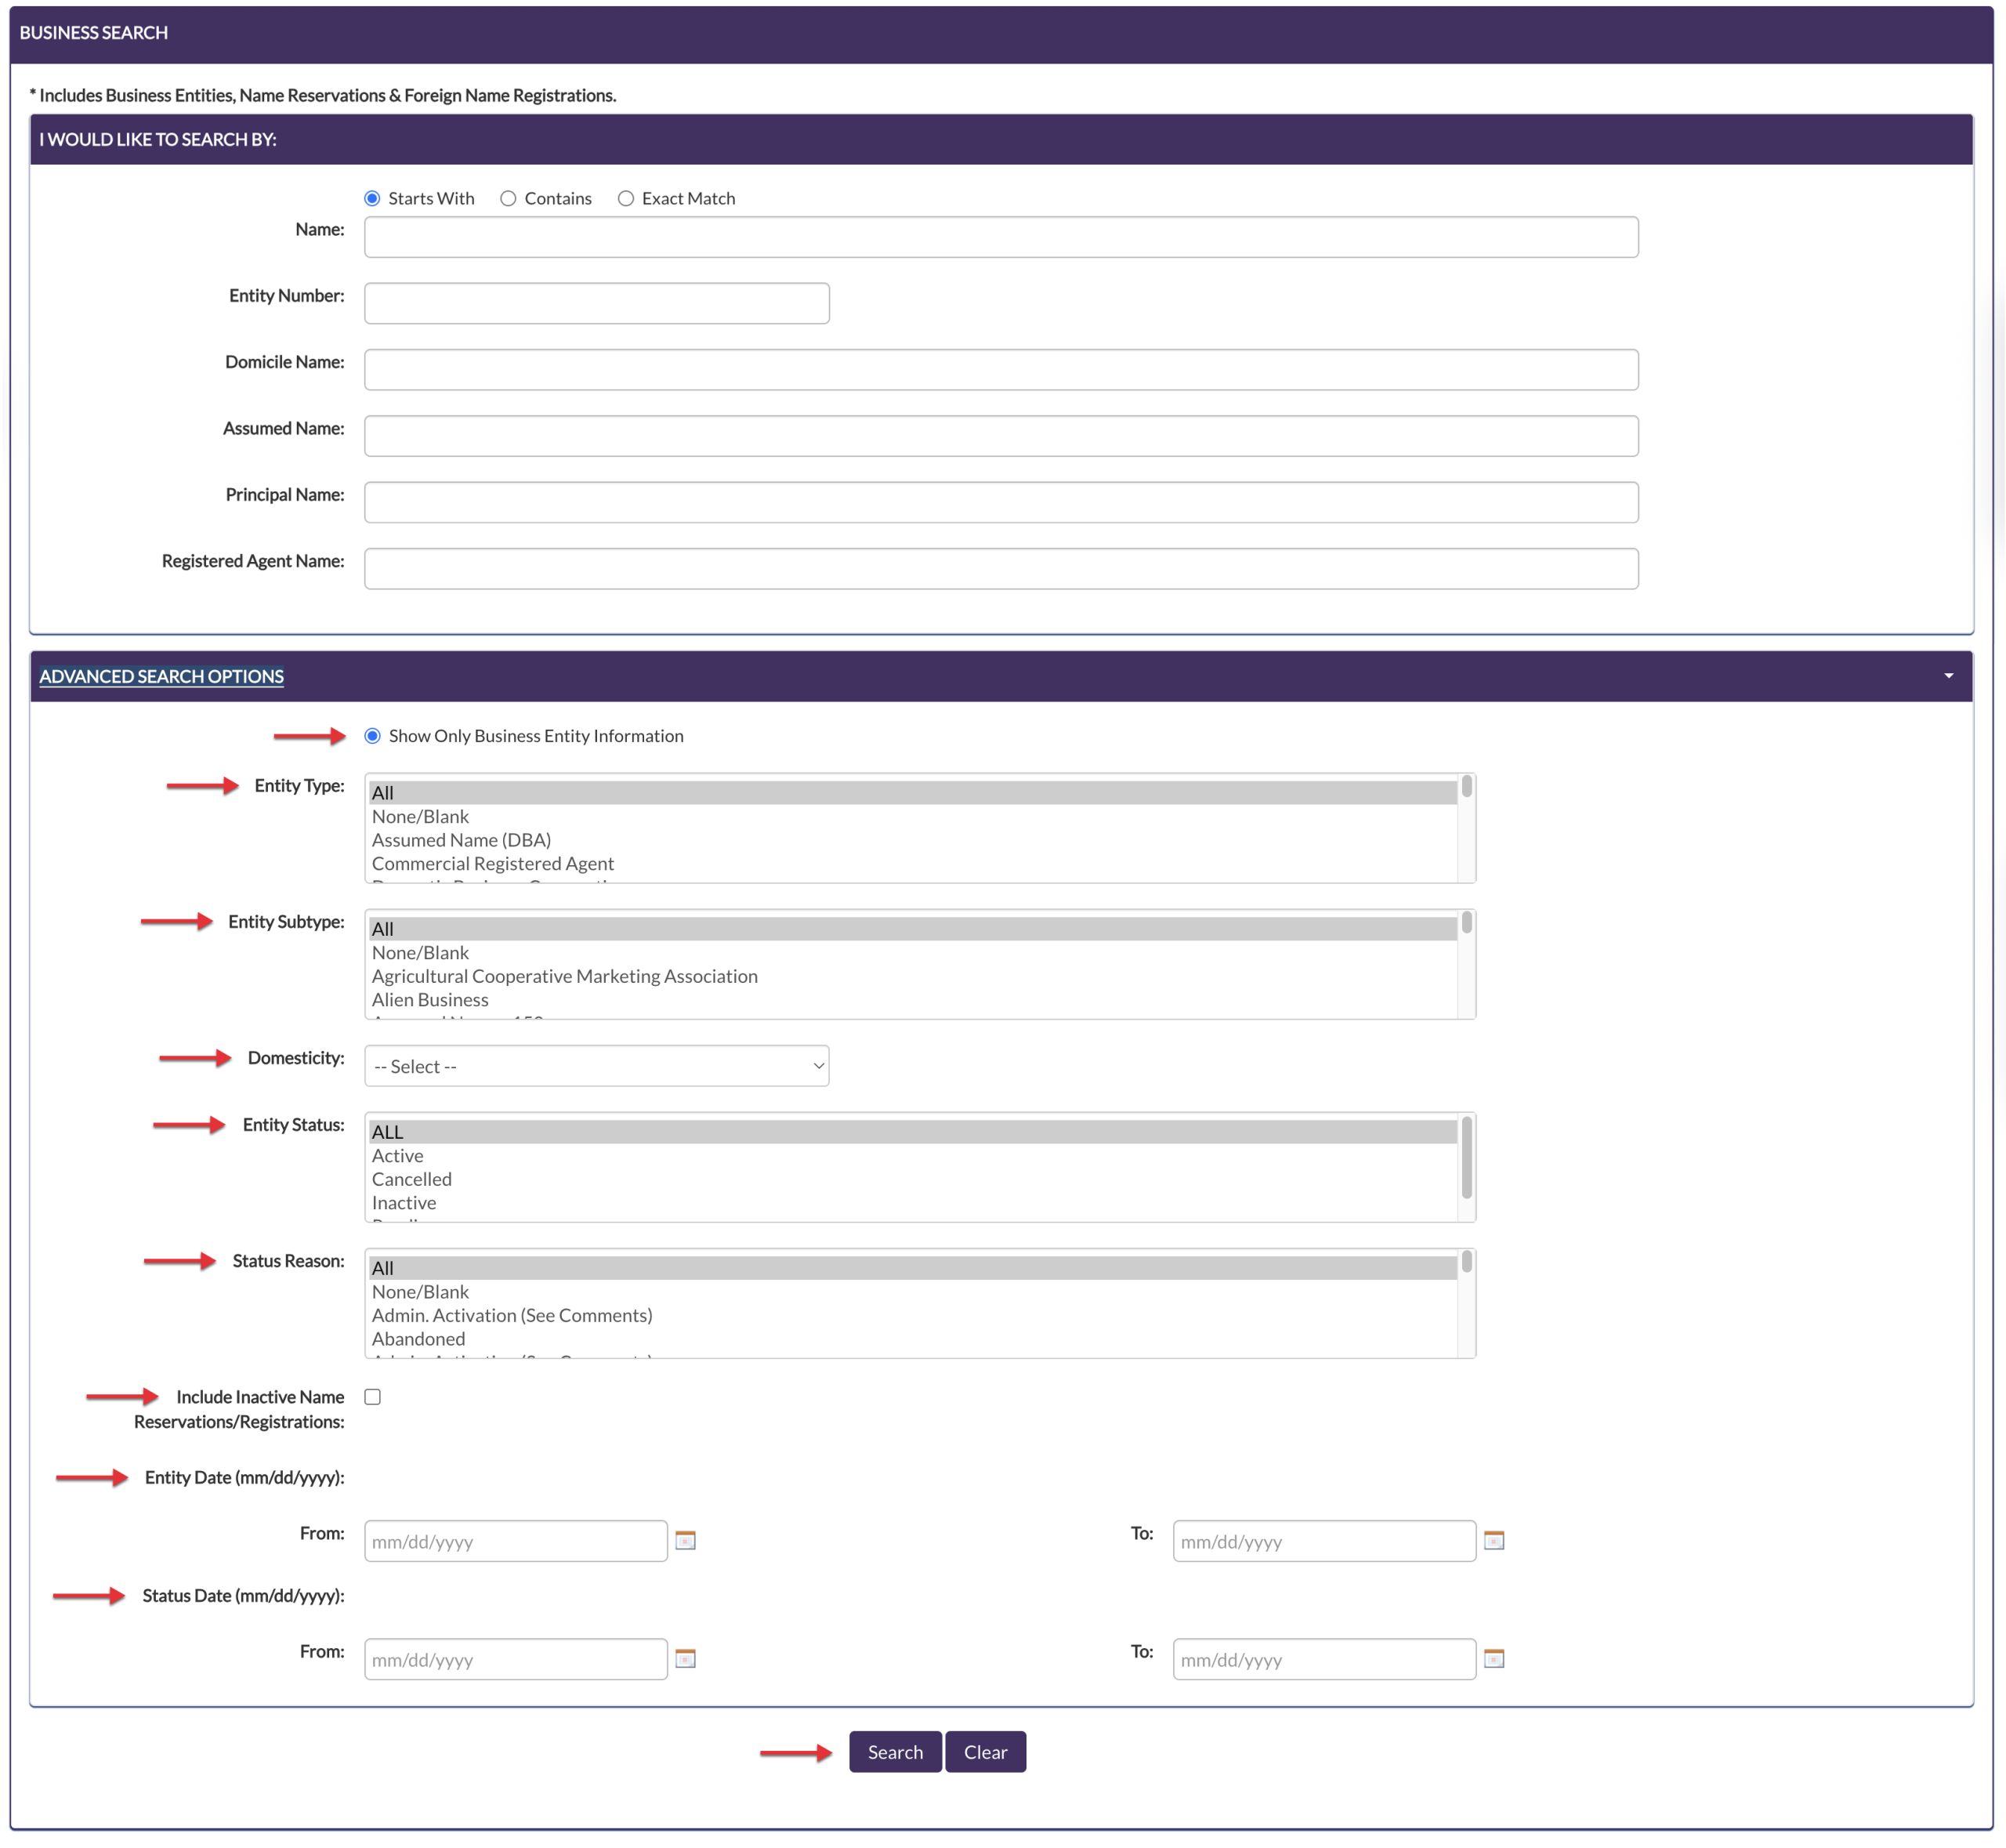Open calendar for Status Date From
Screen dimensions: 2006x1848
pyautogui.click(x=685, y=1658)
